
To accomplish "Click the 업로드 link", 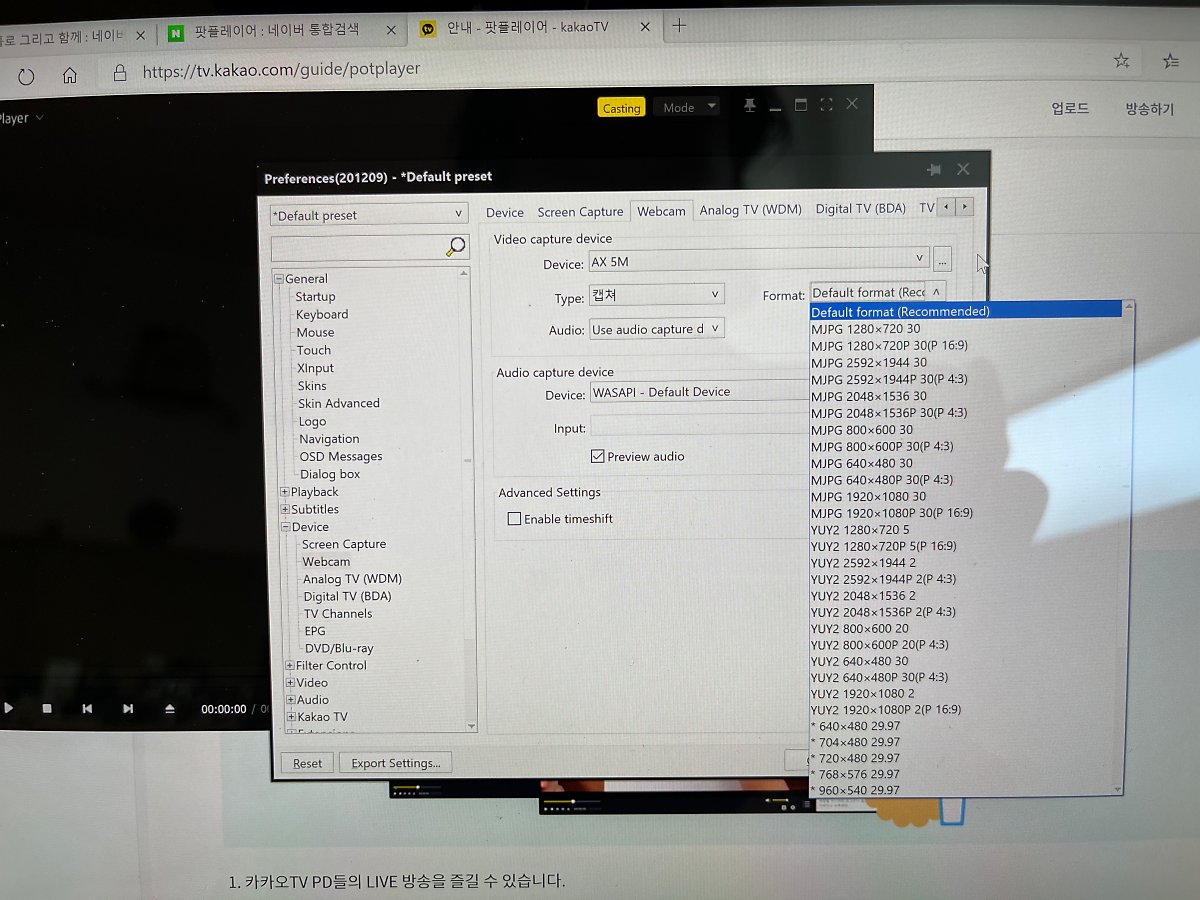I will tap(1070, 108).
